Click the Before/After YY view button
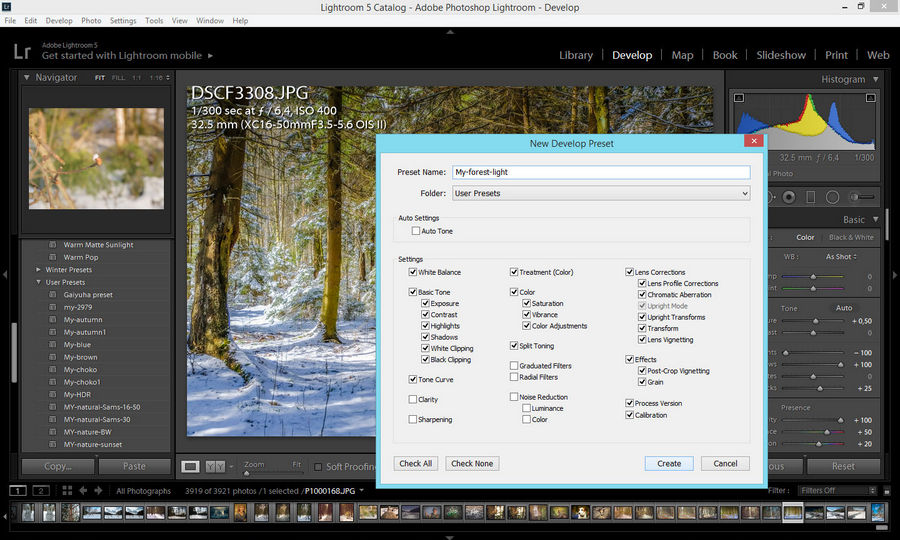 215,467
